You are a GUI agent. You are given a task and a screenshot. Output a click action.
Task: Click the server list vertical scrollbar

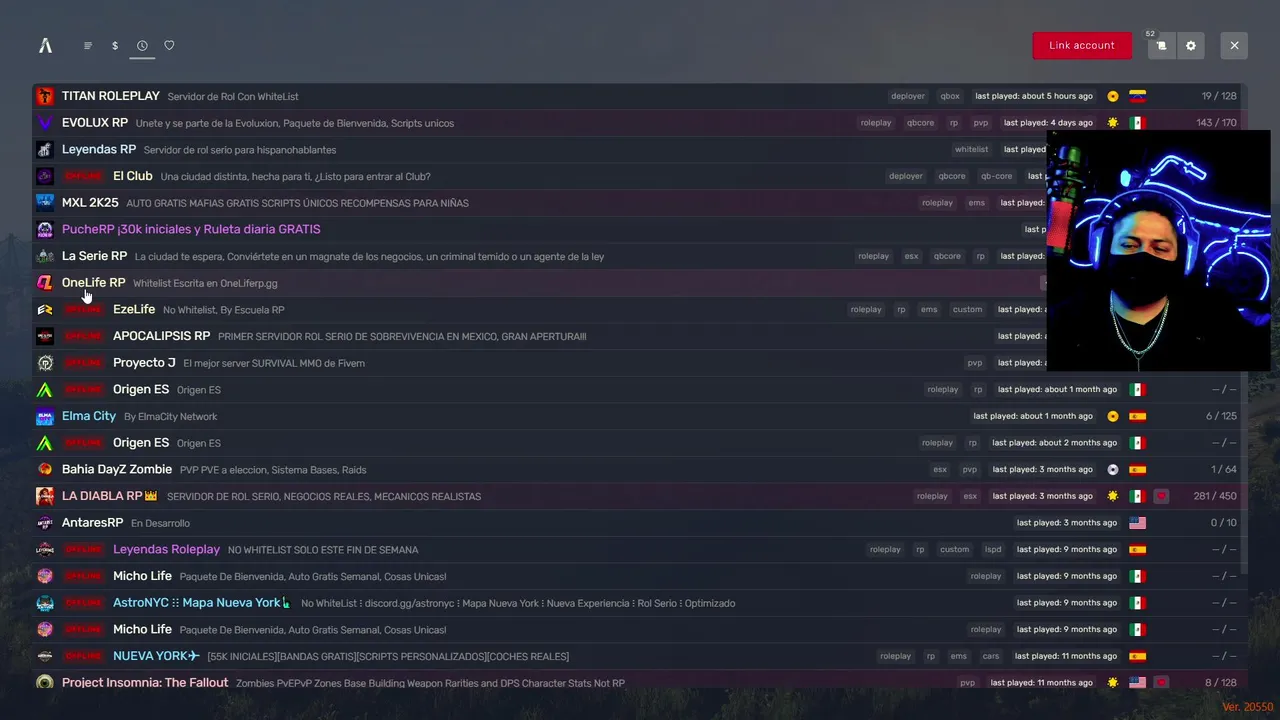coord(1245,330)
